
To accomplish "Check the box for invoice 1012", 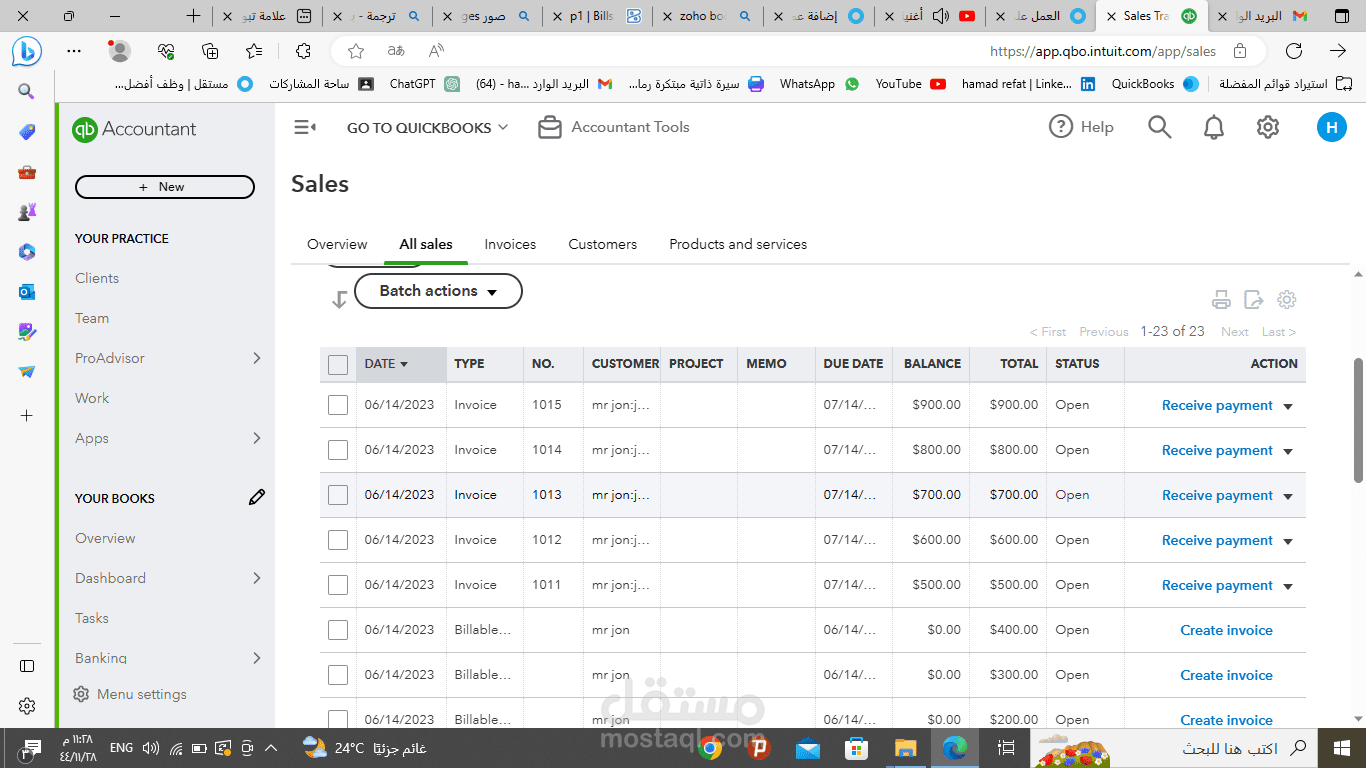I will (x=338, y=540).
